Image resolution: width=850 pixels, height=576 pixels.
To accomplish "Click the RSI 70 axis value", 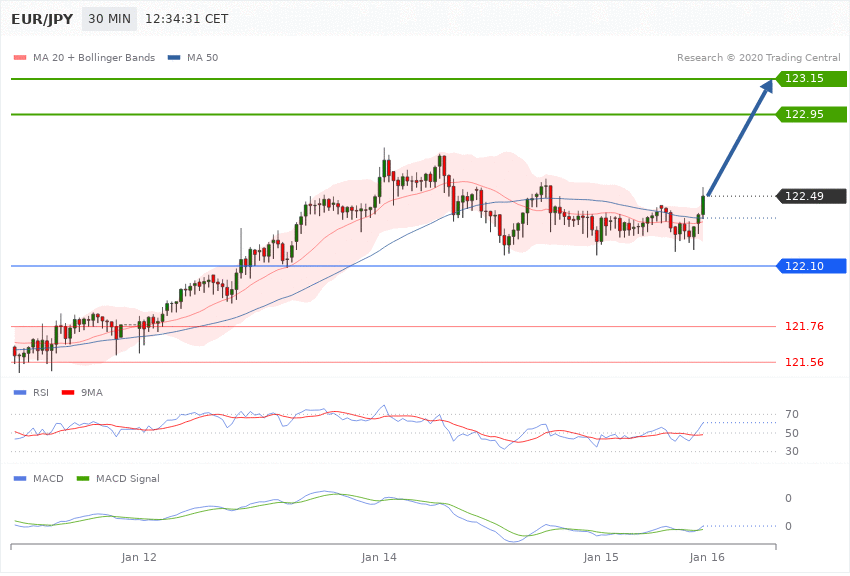I will (791, 415).
